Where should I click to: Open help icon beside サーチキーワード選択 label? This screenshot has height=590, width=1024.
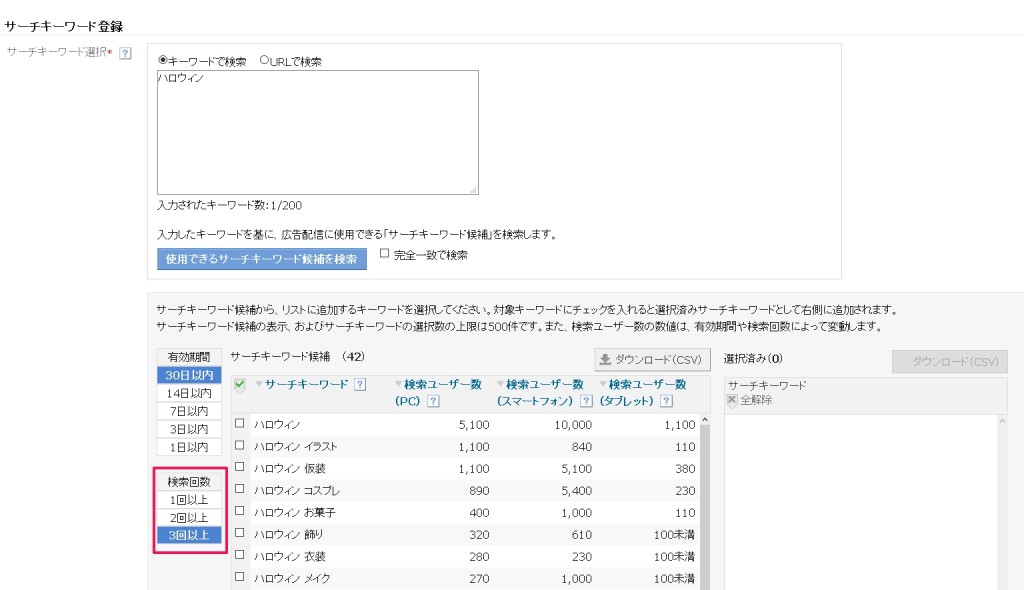125,53
